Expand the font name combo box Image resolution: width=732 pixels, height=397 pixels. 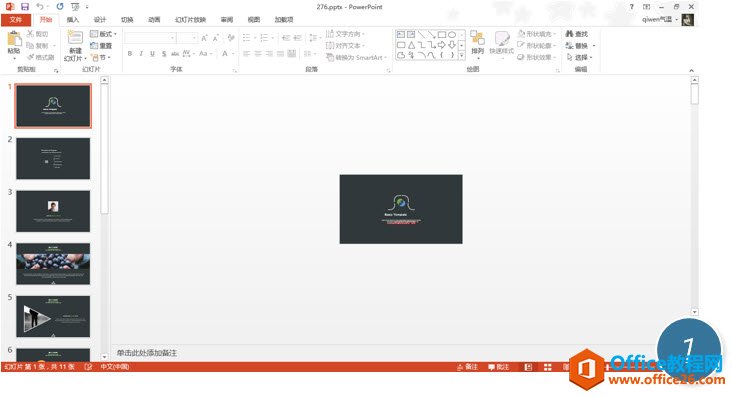[x=172, y=38]
